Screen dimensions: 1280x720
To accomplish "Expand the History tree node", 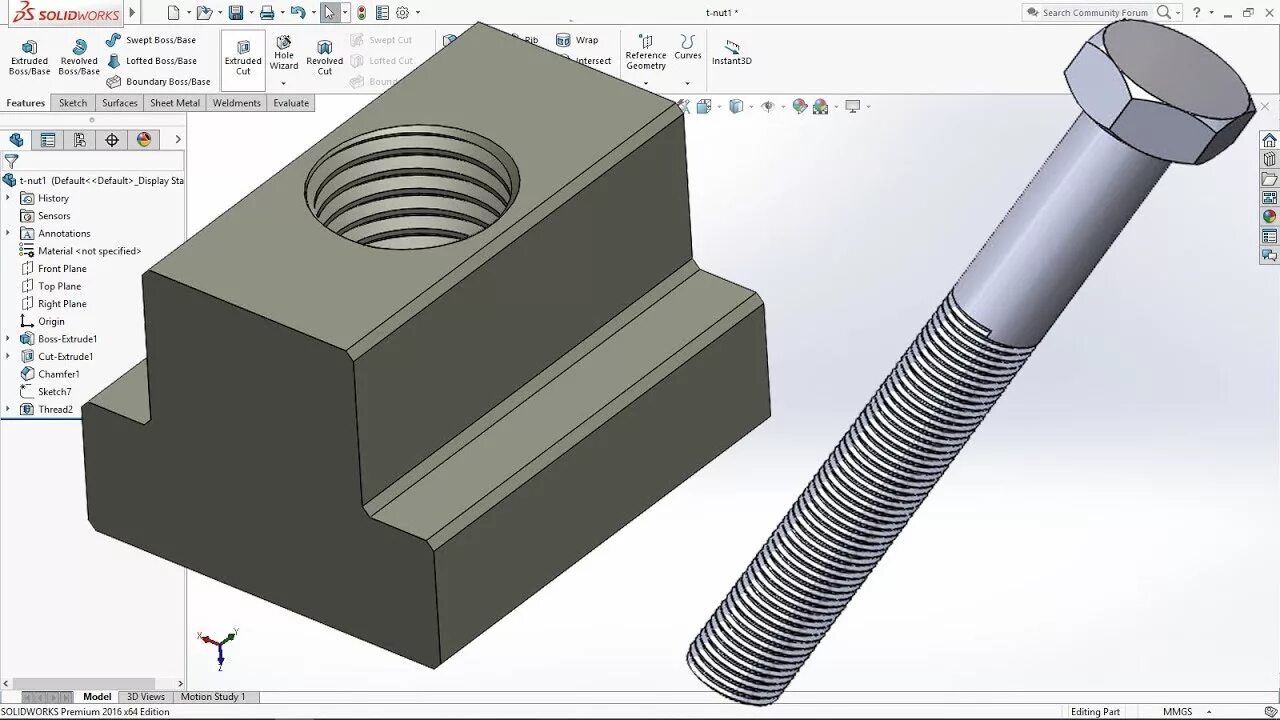I will click(x=8, y=198).
